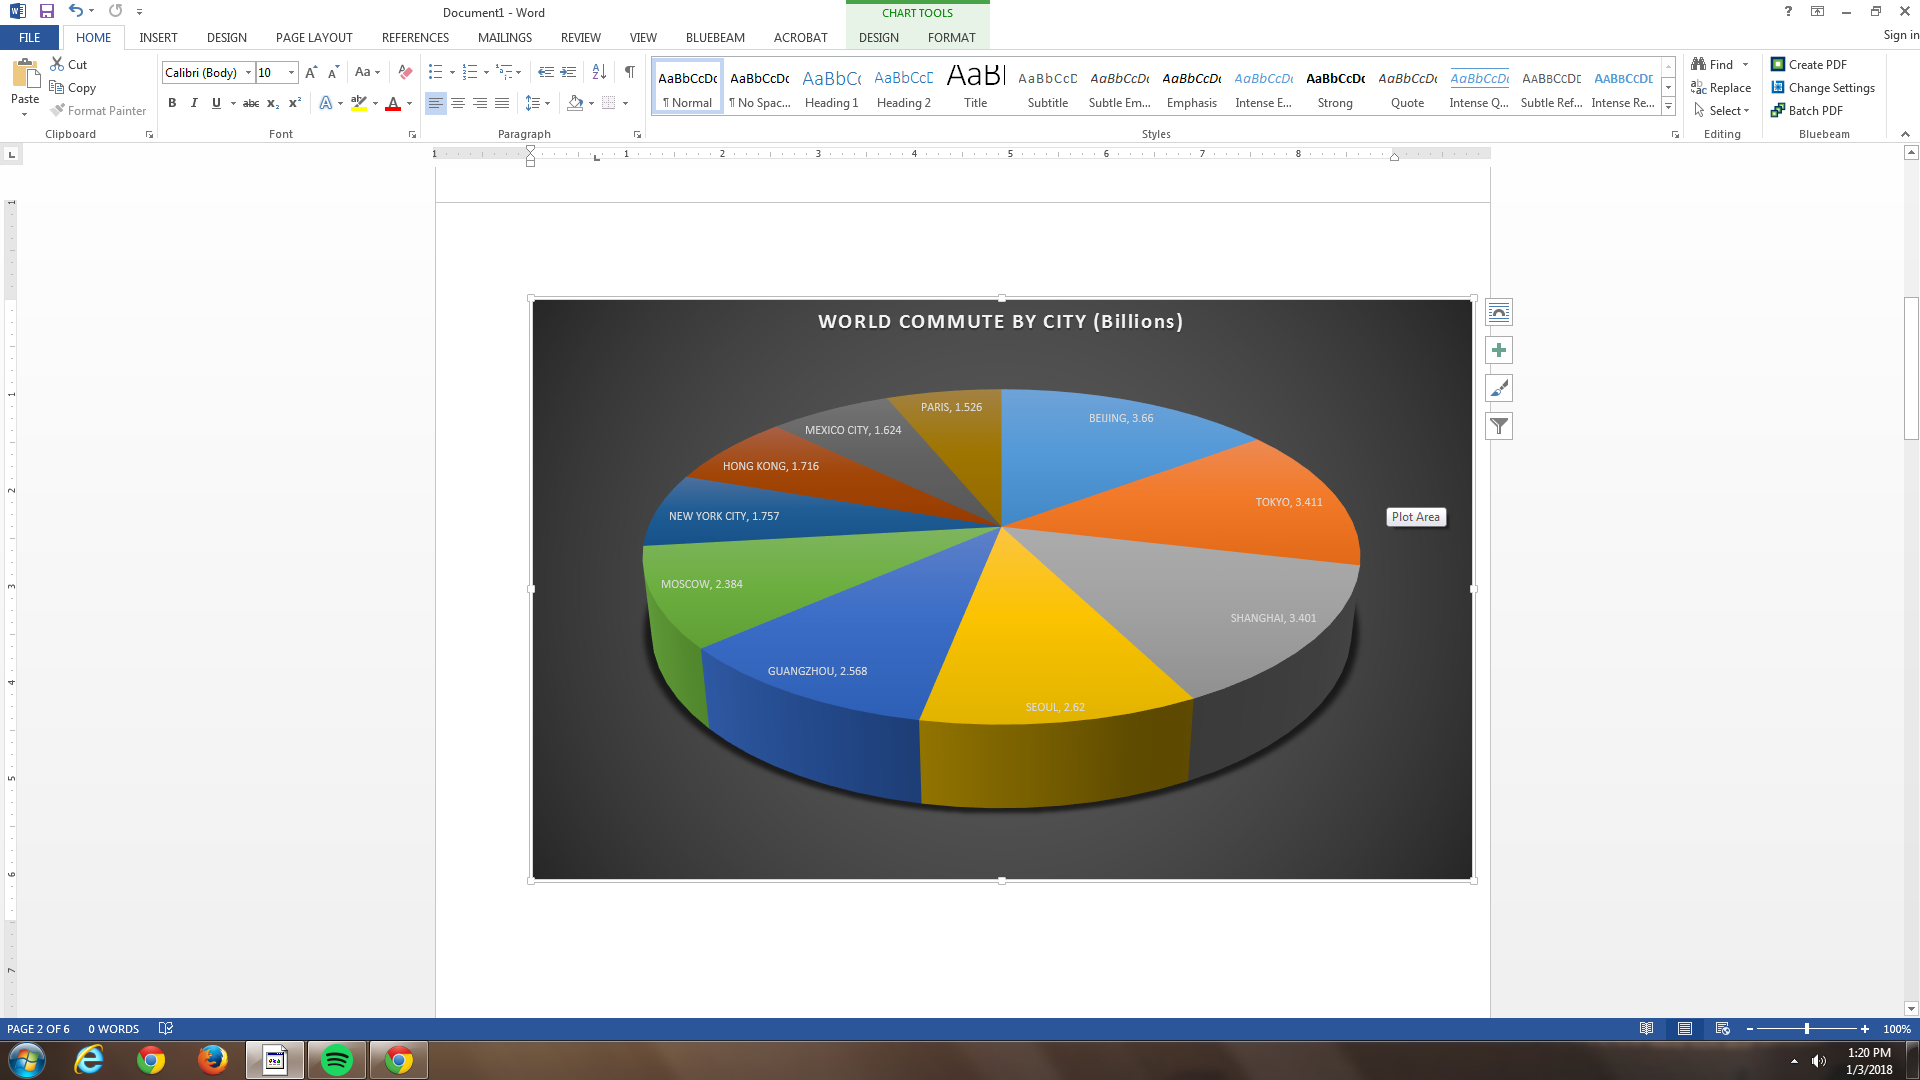
Task: Open the Chart Filters funnel icon
Action: (1498, 426)
